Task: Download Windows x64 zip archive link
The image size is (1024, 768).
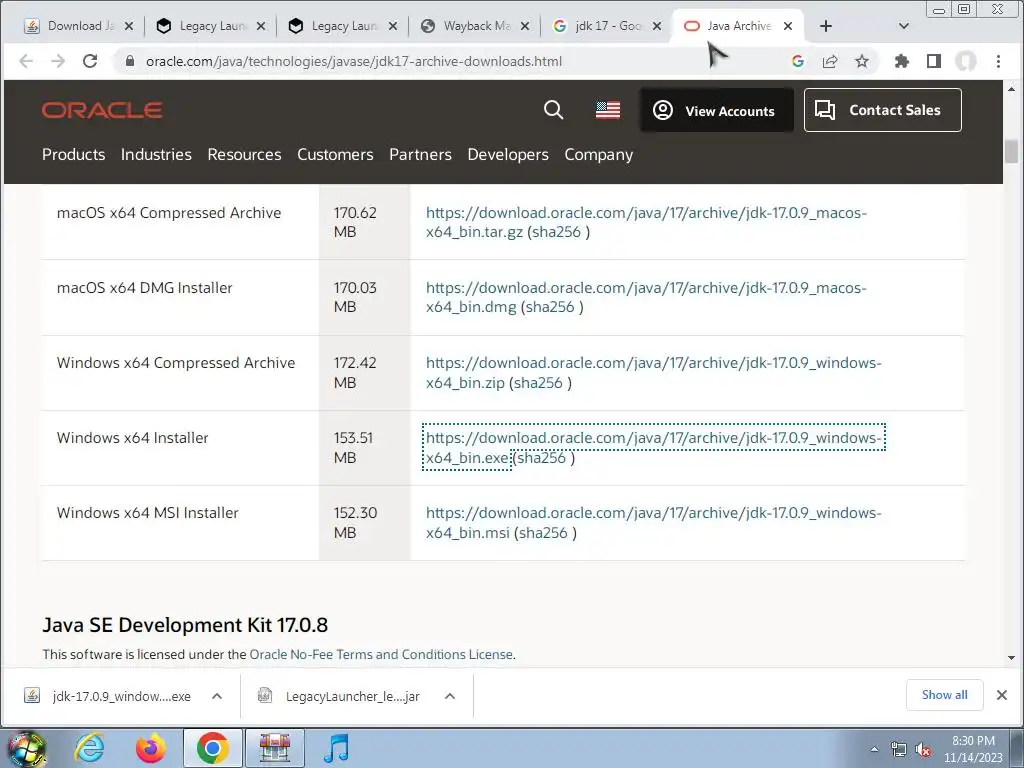Action: click(654, 372)
